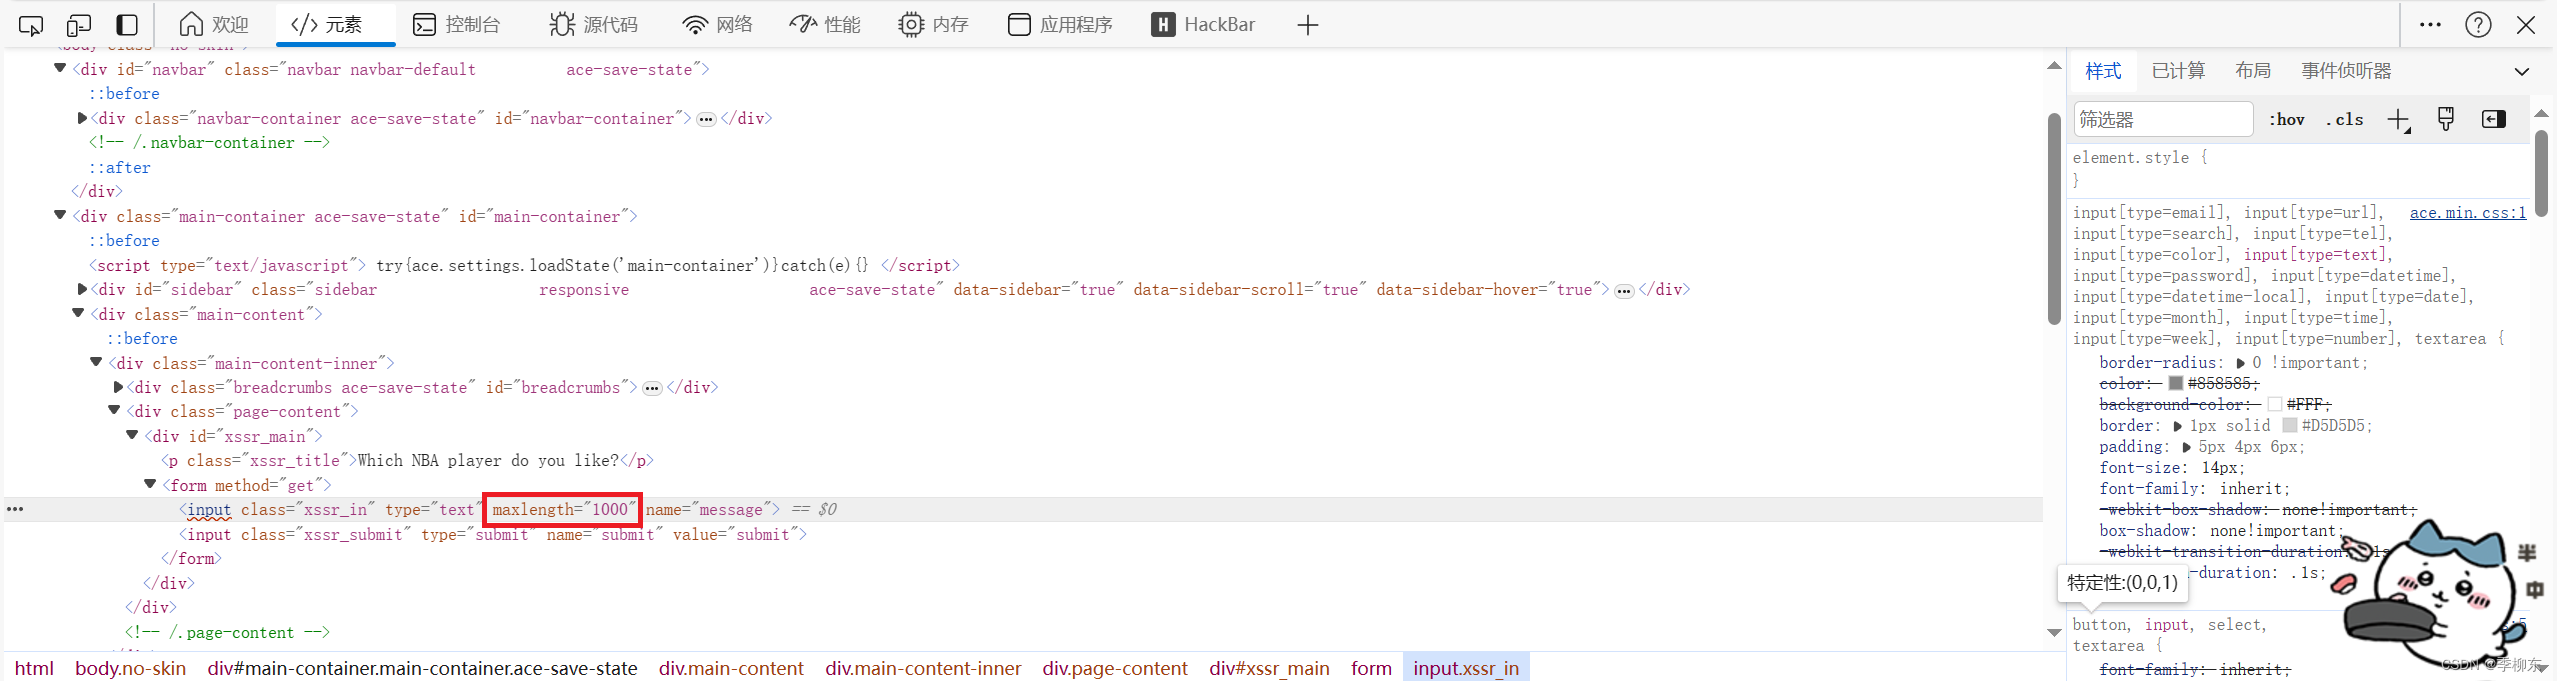
Task: Toggle the :hov element state button
Action: 2286,119
